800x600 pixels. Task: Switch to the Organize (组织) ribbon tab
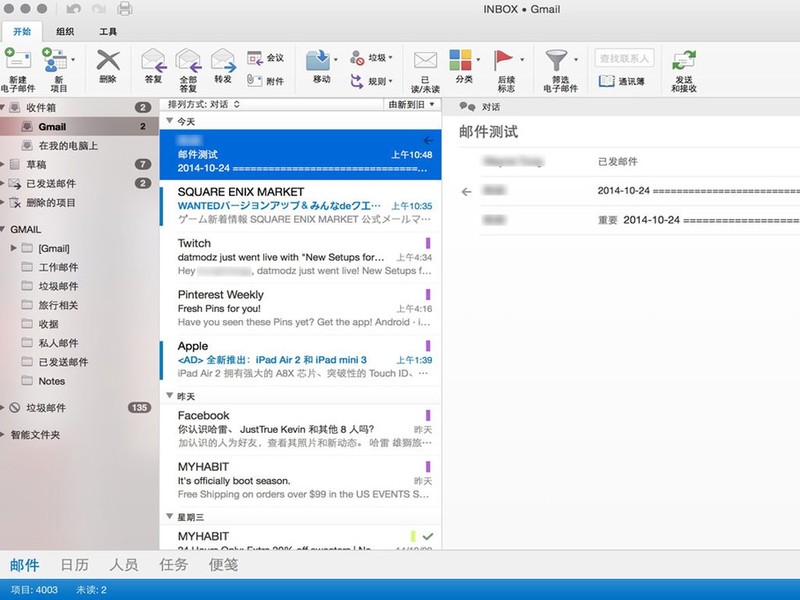[x=64, y=32]
